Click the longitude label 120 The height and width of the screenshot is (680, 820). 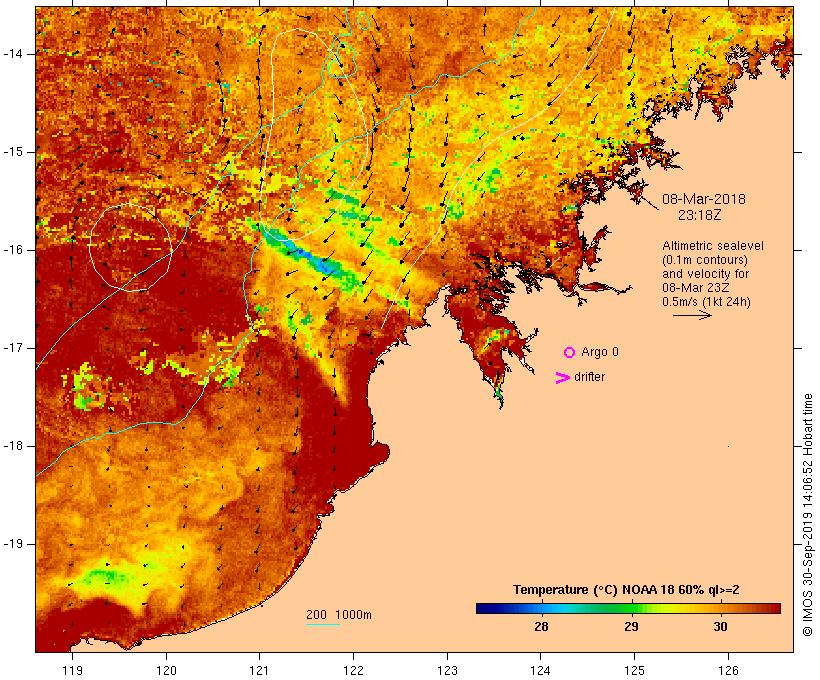pos(166,670)
